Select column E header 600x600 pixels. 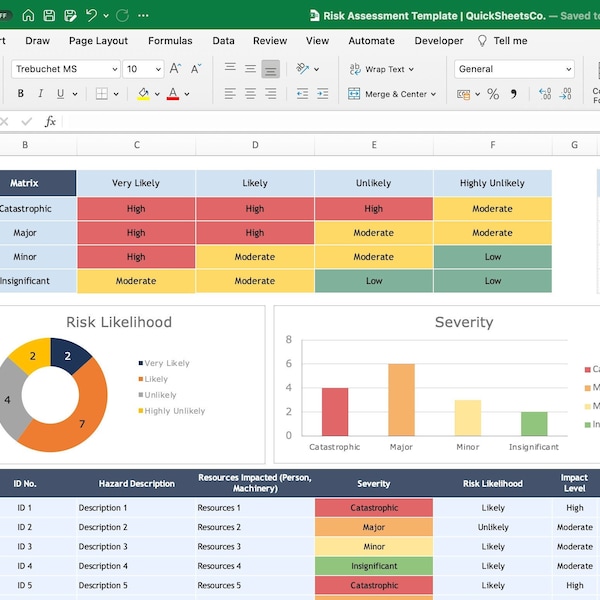374,145
